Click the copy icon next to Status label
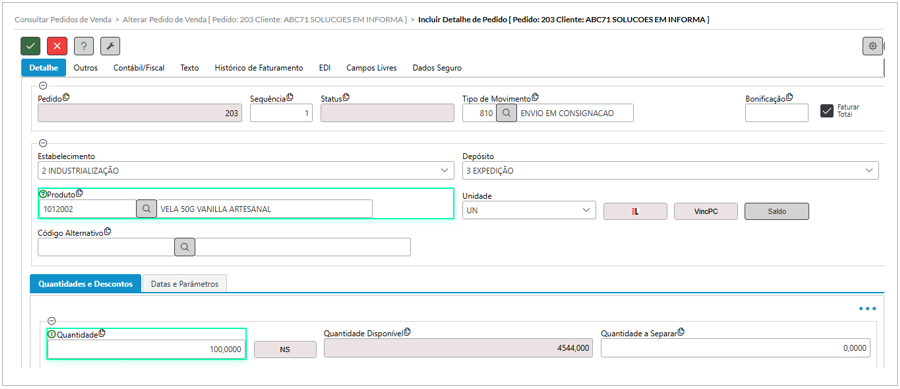The width and height of the screenshot is (900, 389). pyautogui.click(x=346, y=98)
